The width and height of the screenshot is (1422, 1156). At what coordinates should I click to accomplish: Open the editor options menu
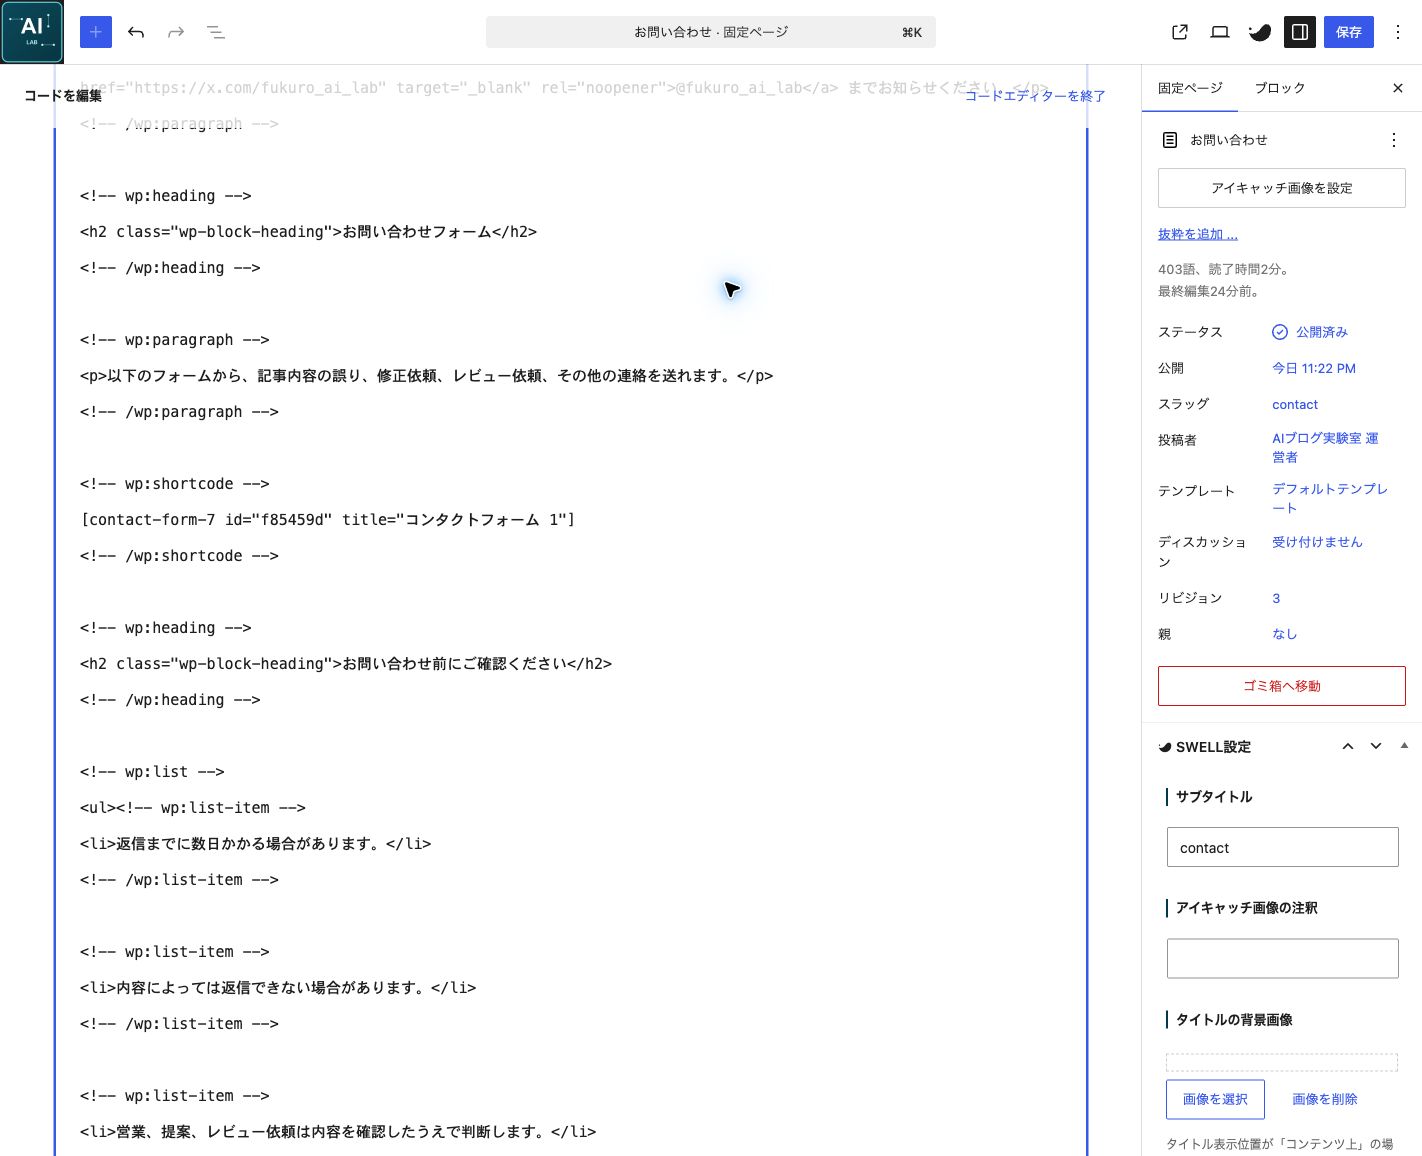pyautogui.click(x=1398, y=32)
